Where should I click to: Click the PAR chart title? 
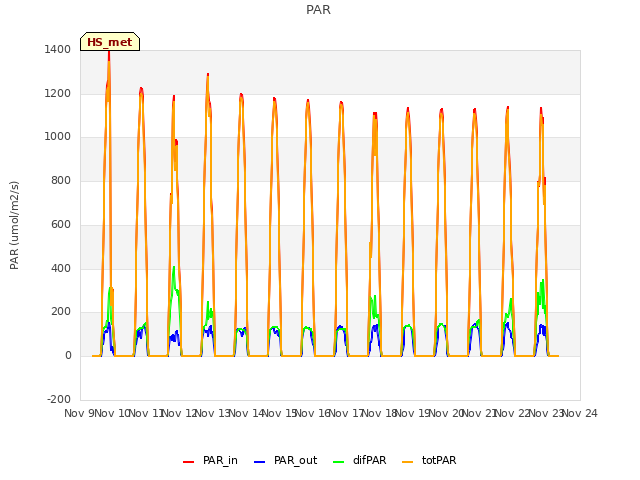click(x=318, y=9)
